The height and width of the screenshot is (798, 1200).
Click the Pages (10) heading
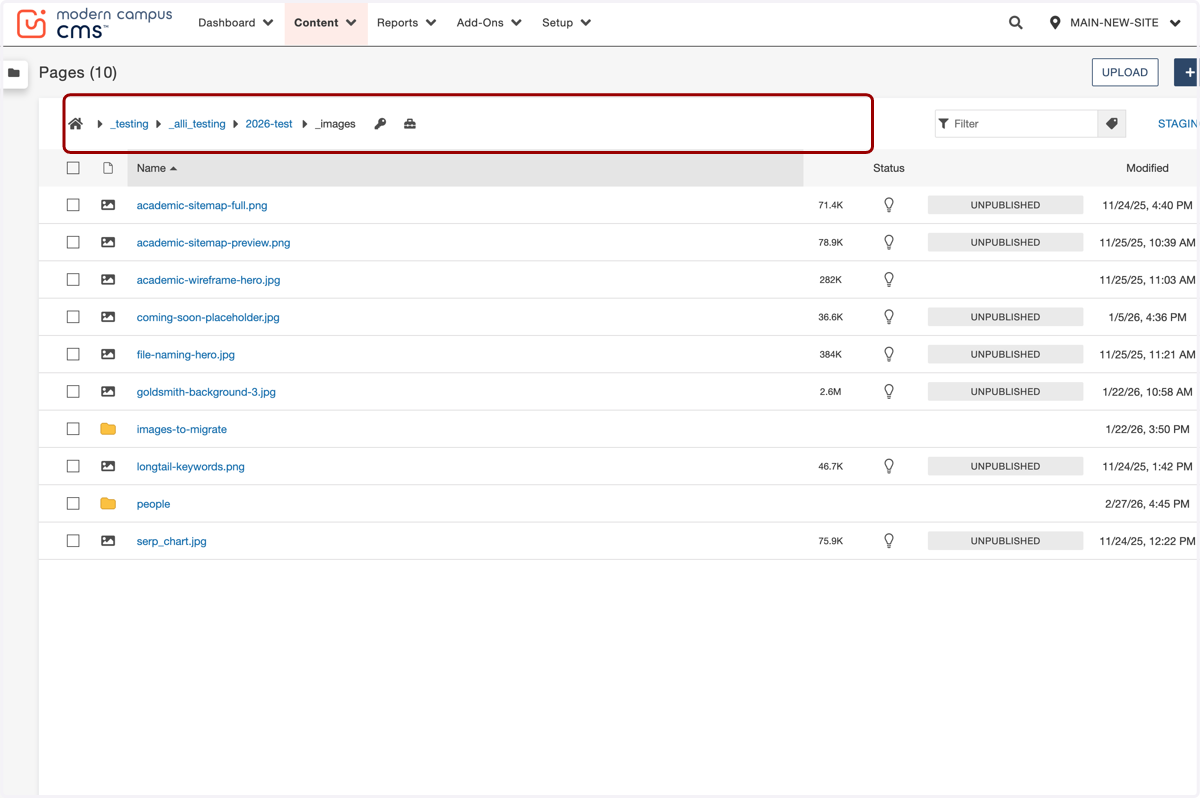point(78,72)
